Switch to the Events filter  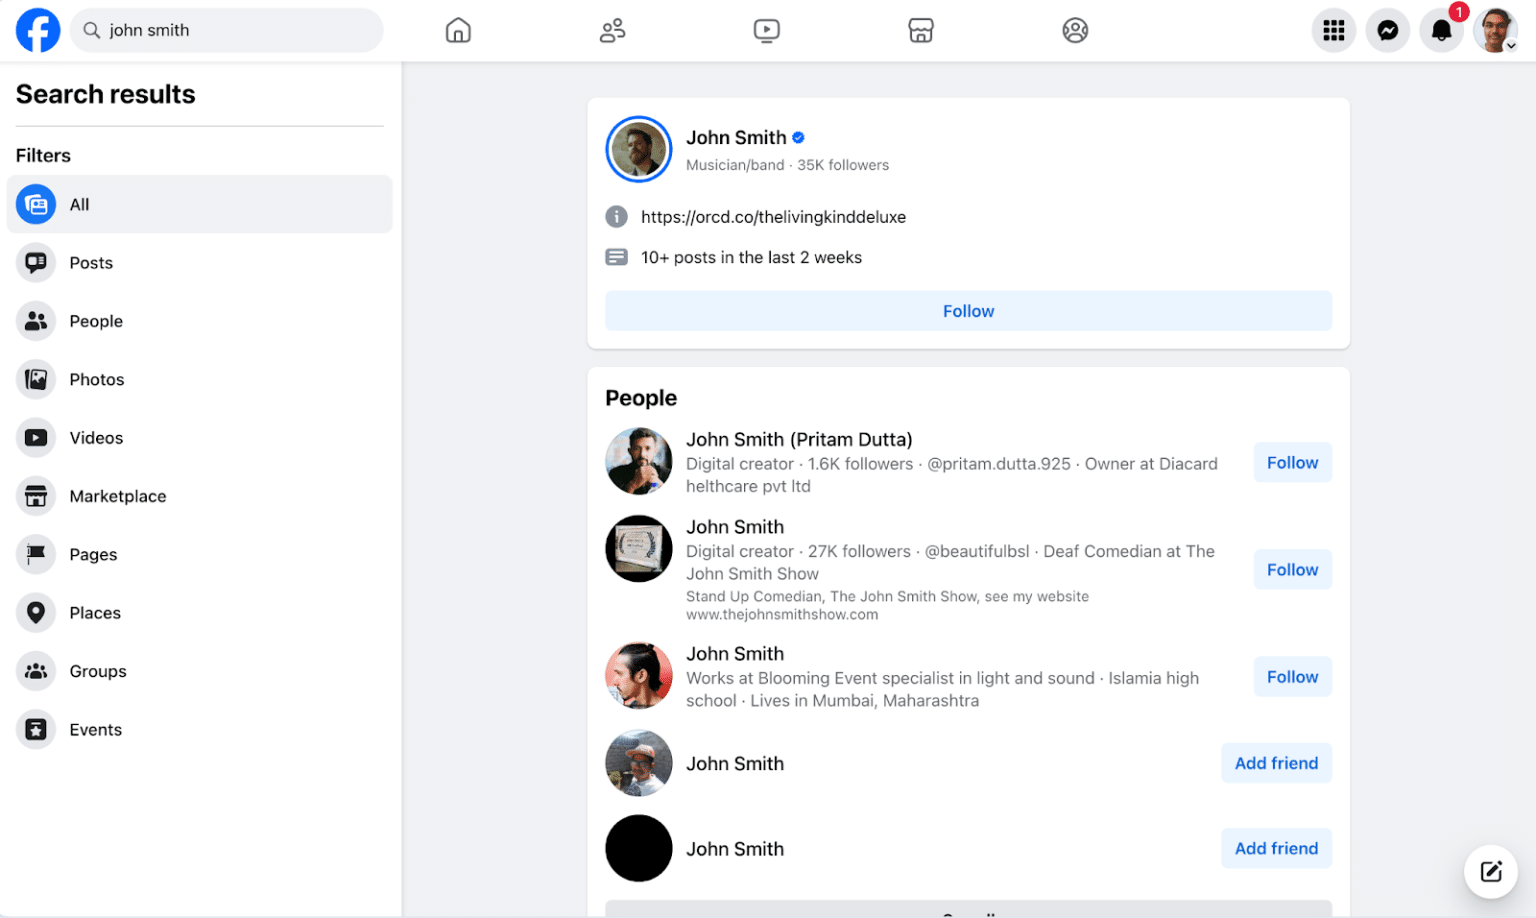click(95, 730)
